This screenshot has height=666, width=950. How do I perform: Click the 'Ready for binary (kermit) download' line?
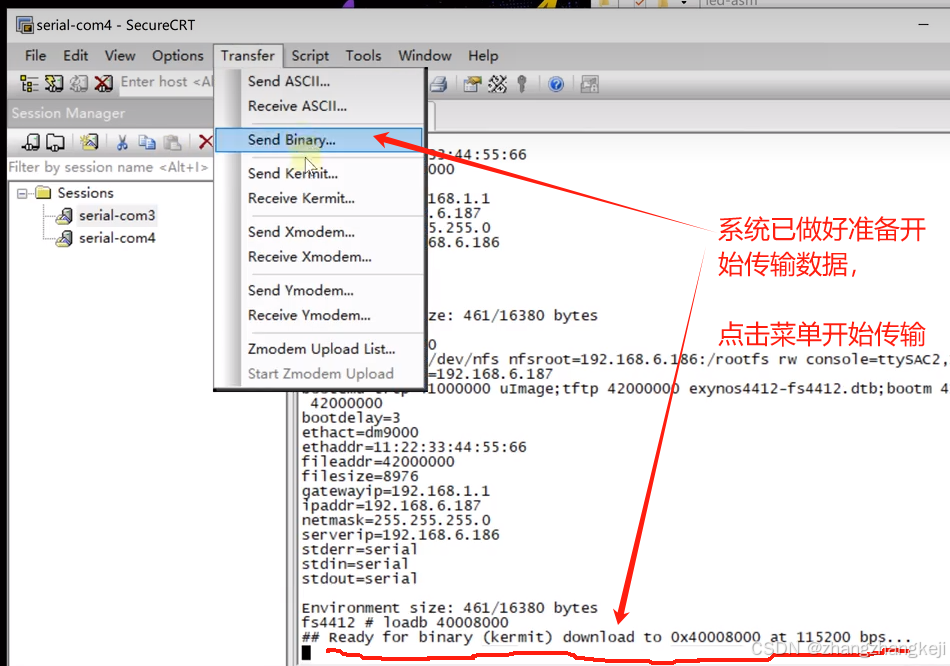click(606, 637)
